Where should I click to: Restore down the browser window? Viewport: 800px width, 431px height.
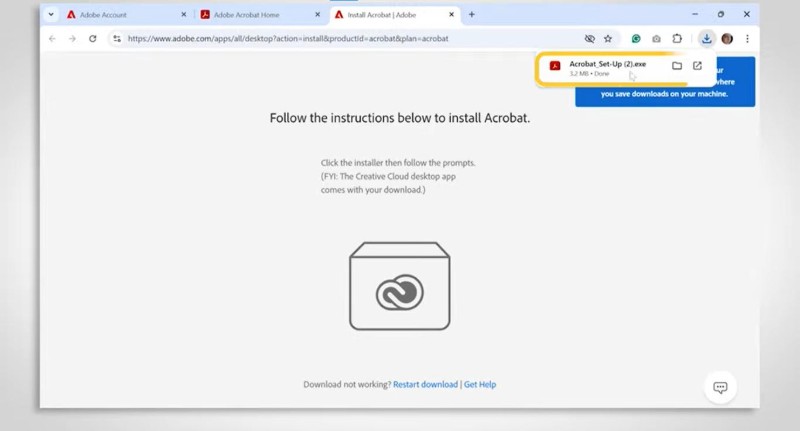[720, 14]
